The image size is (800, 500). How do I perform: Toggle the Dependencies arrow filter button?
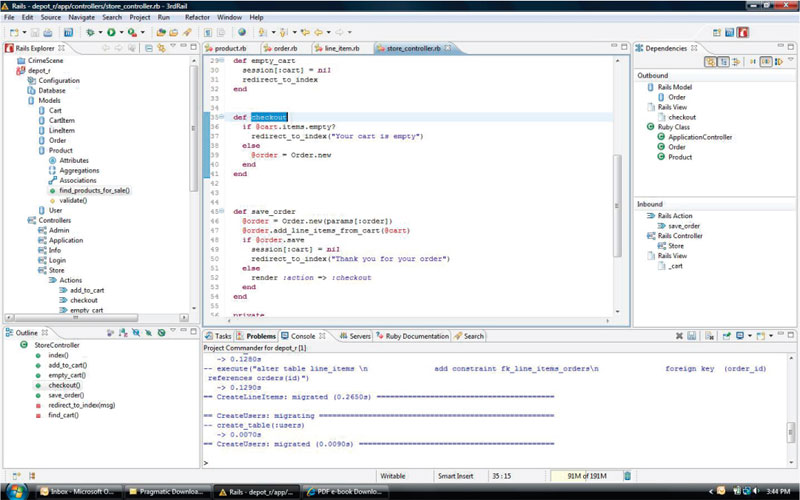[x=736, y=62]
